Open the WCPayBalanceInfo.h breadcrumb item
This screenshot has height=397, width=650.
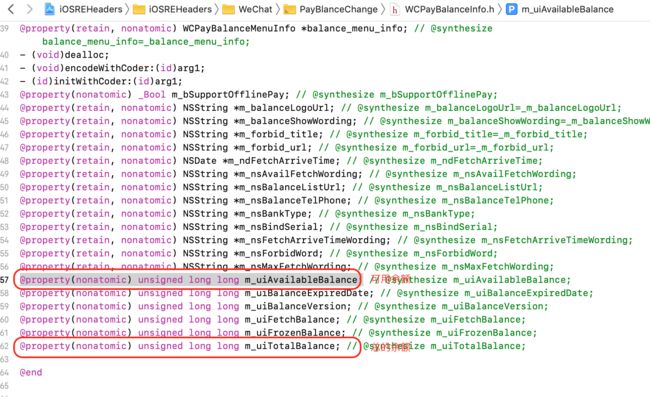pyautogui.click(x=449, y=9)
